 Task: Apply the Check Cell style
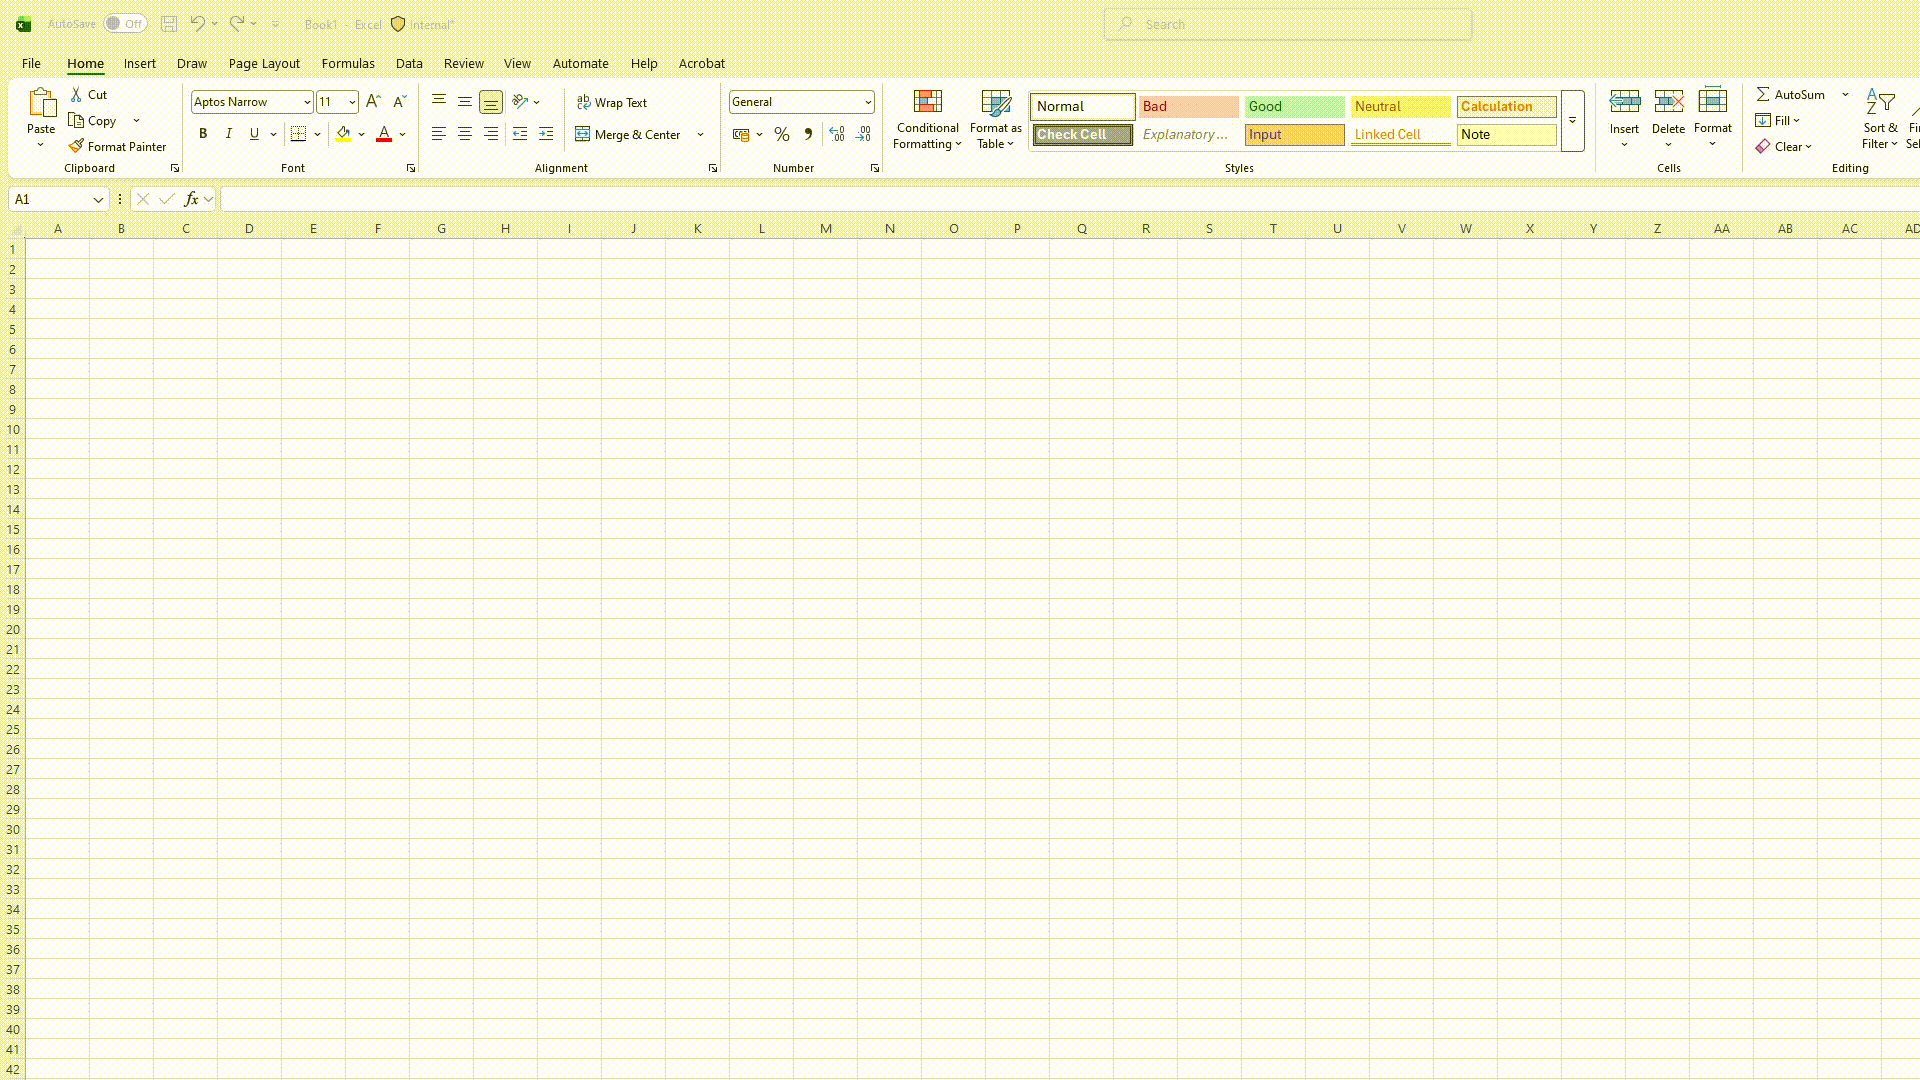point(1083,134)
